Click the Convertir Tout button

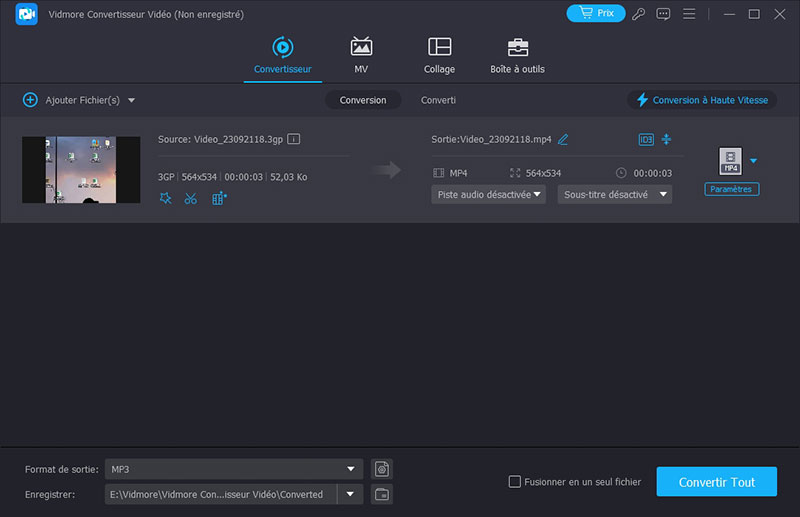tap(716, 482)
